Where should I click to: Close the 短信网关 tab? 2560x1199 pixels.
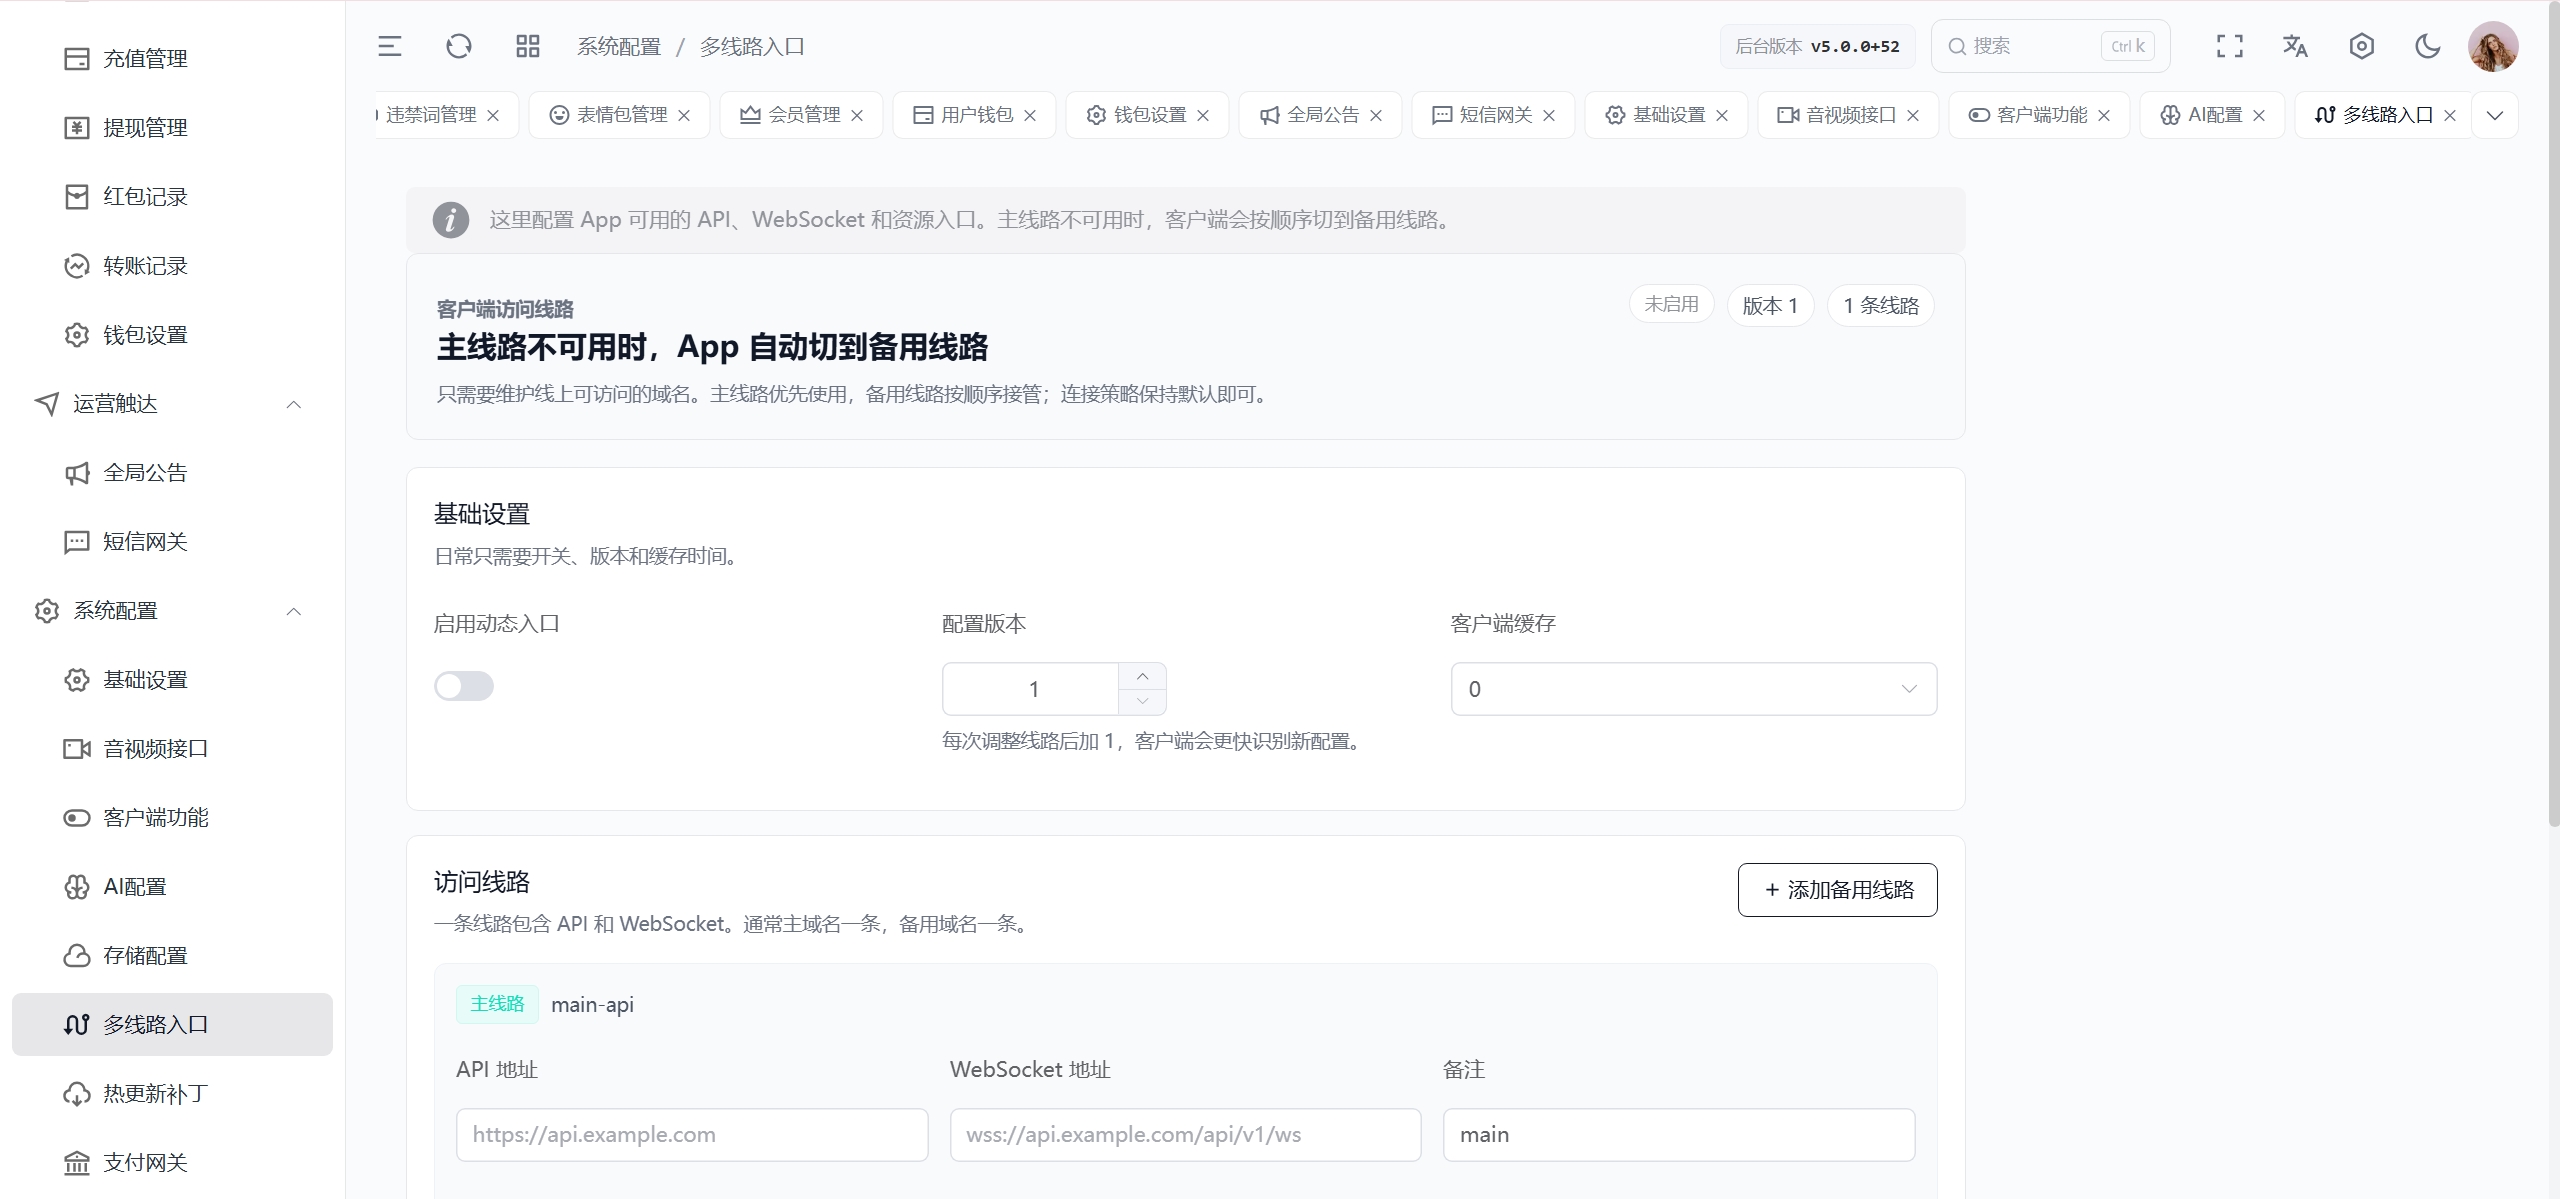(x=1549, y=116)
